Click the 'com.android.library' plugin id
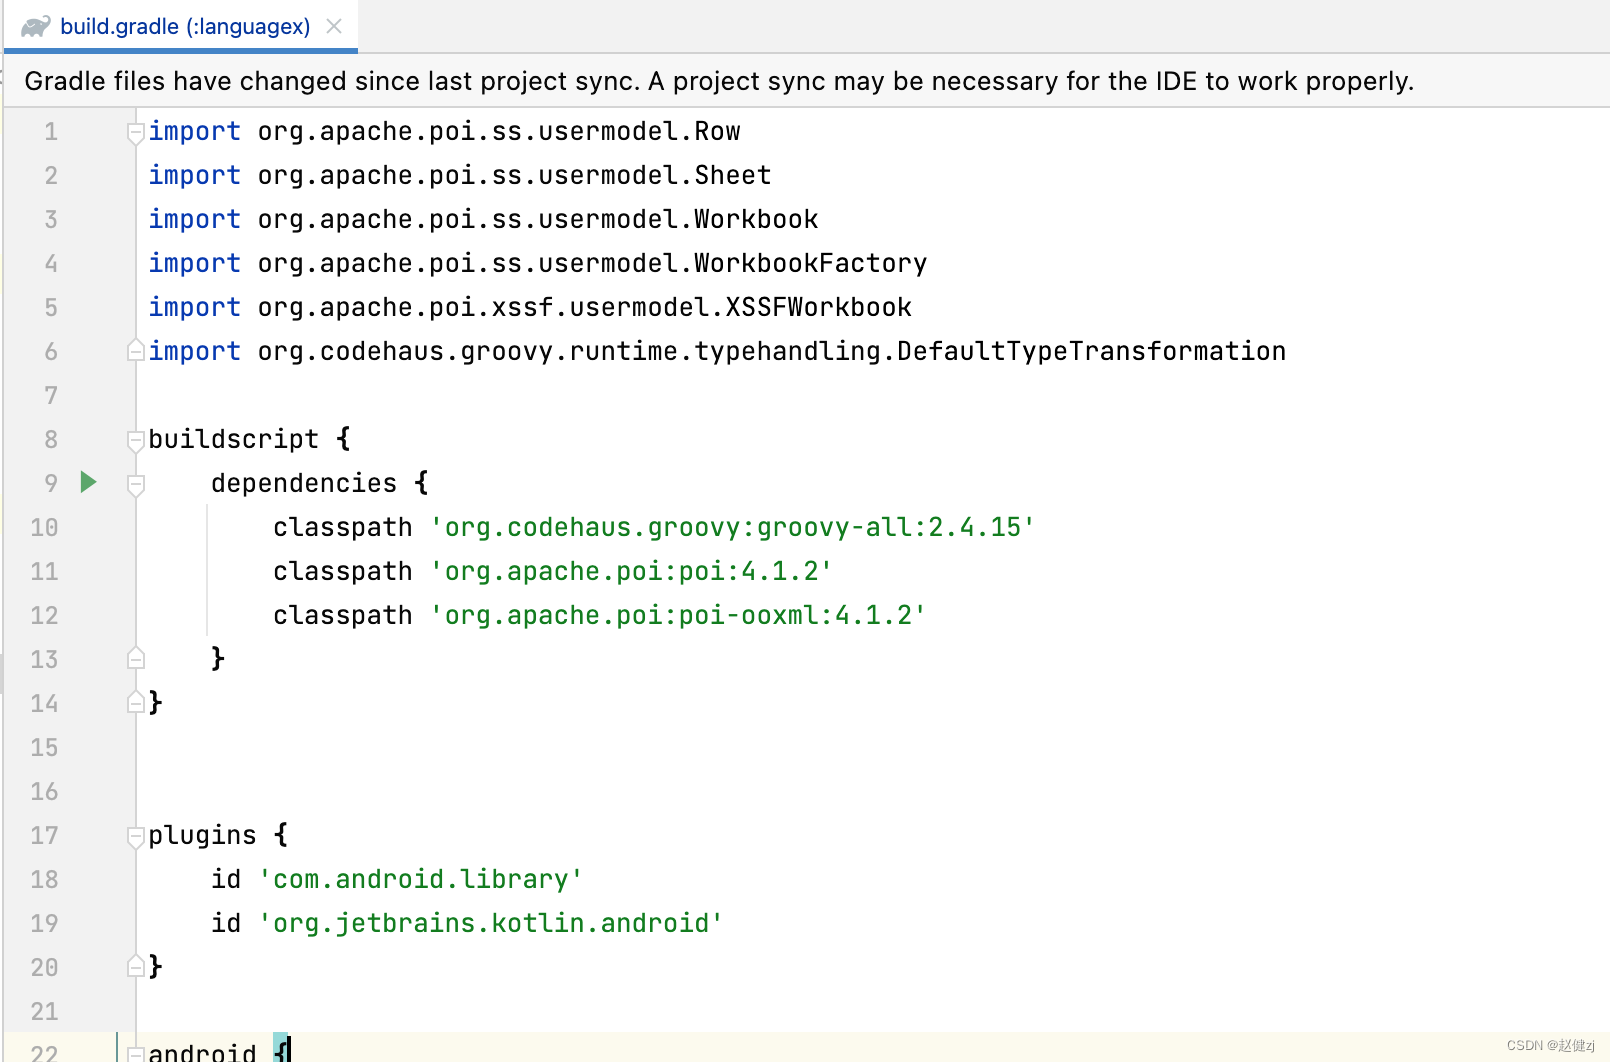The height and width of the screenshot is (1062, 1610). coord(421,879)
